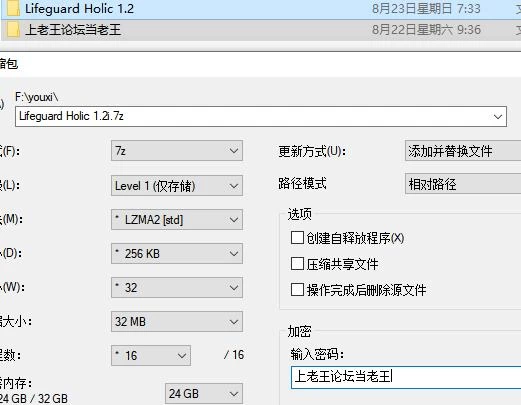The image size is (521, 405).
Task: Enable 压缩共享文件 checkbox
Action: pos(297,264)
